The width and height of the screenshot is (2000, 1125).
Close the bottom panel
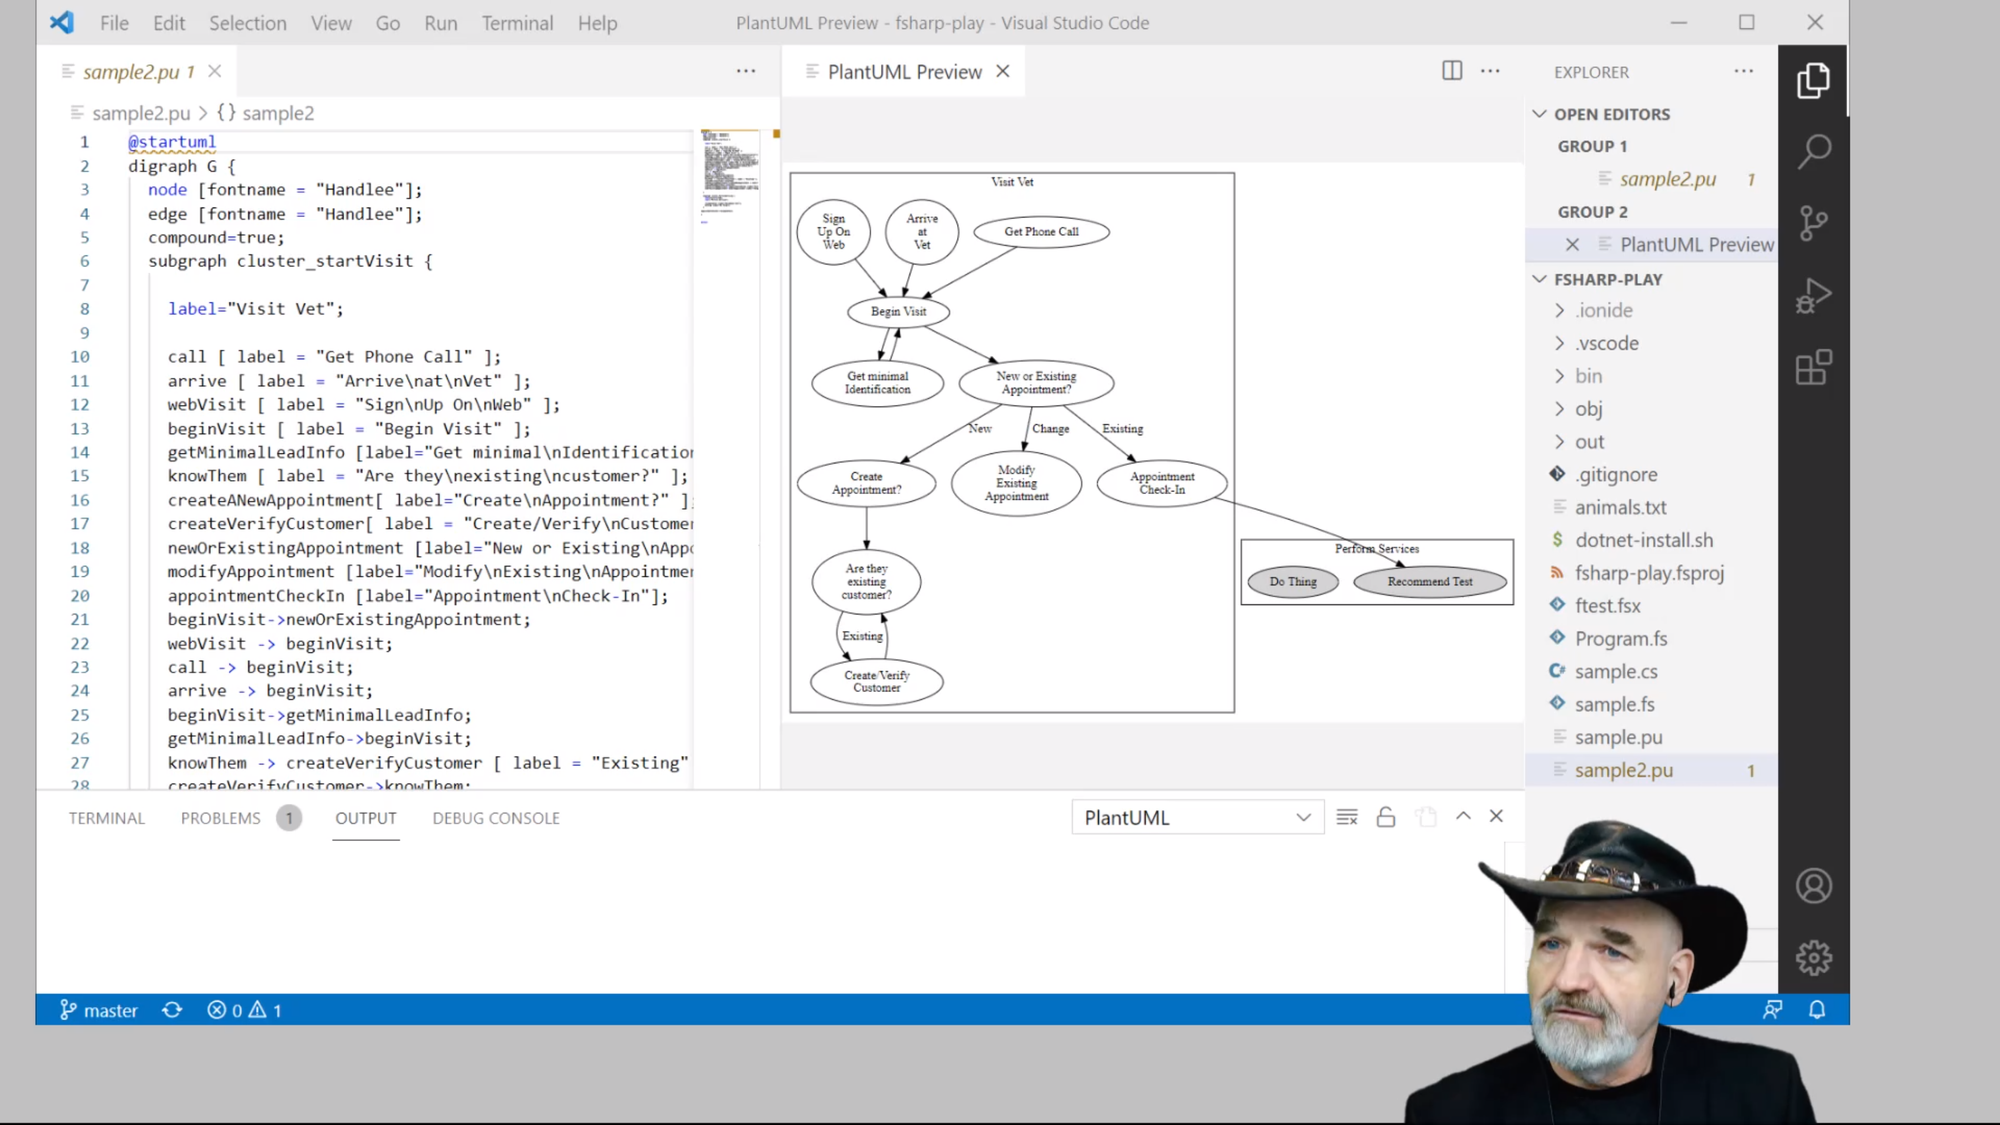coord(1496,816)
